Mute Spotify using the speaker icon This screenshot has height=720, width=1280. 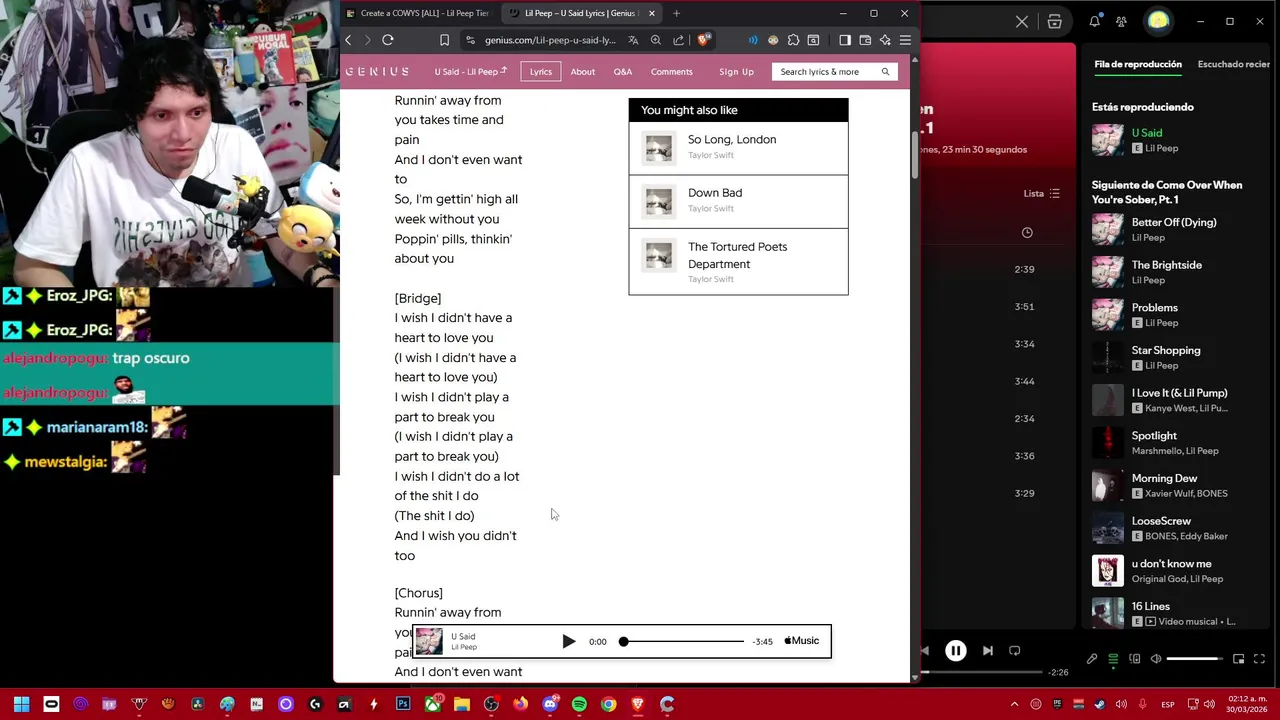click(x=1156, y=659)
